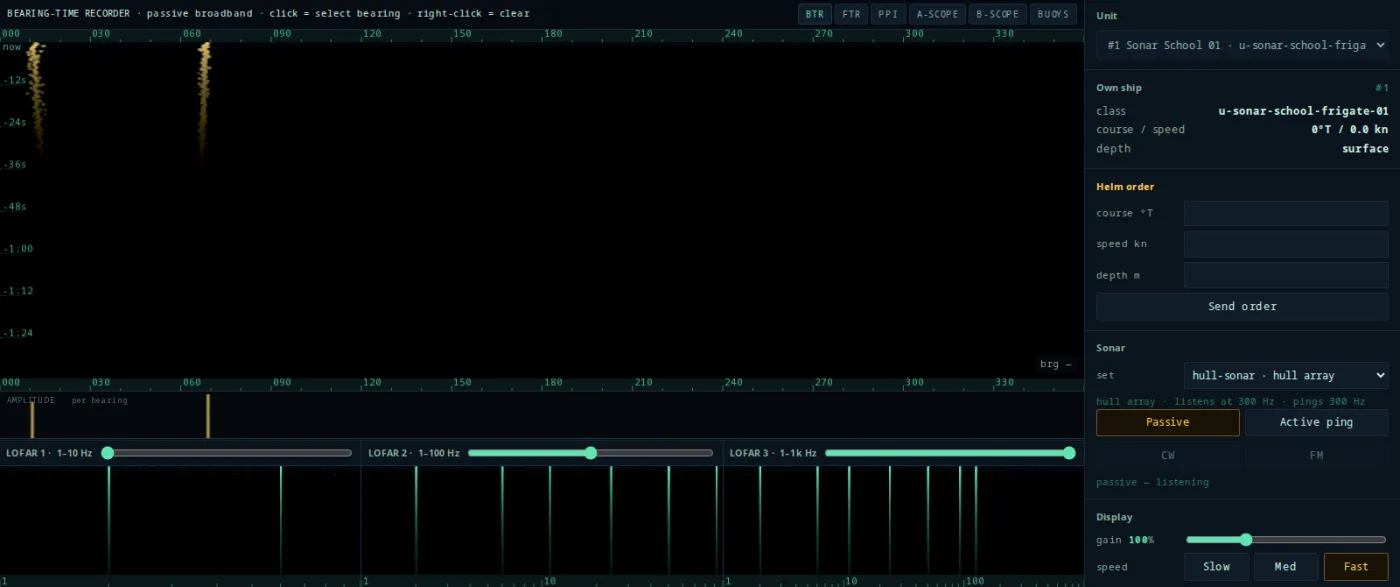Click the own ship class value
This screenshot has width=1400, height=587.
tap(1303, 111)
